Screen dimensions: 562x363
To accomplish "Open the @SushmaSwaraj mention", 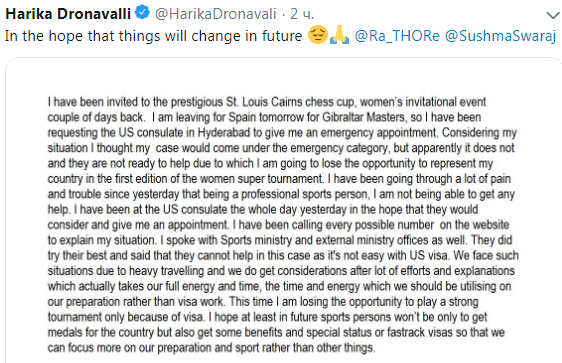I will tap(500, 36).
